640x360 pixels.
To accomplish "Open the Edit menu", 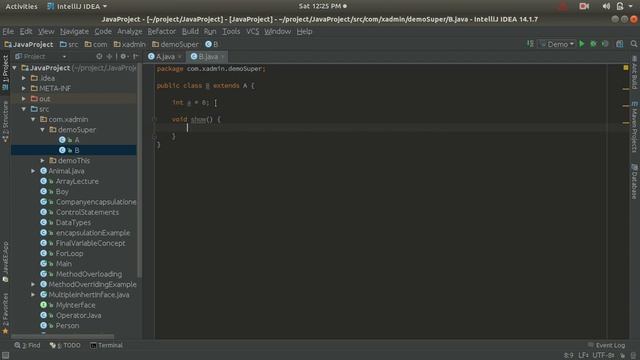I will 26,31.
